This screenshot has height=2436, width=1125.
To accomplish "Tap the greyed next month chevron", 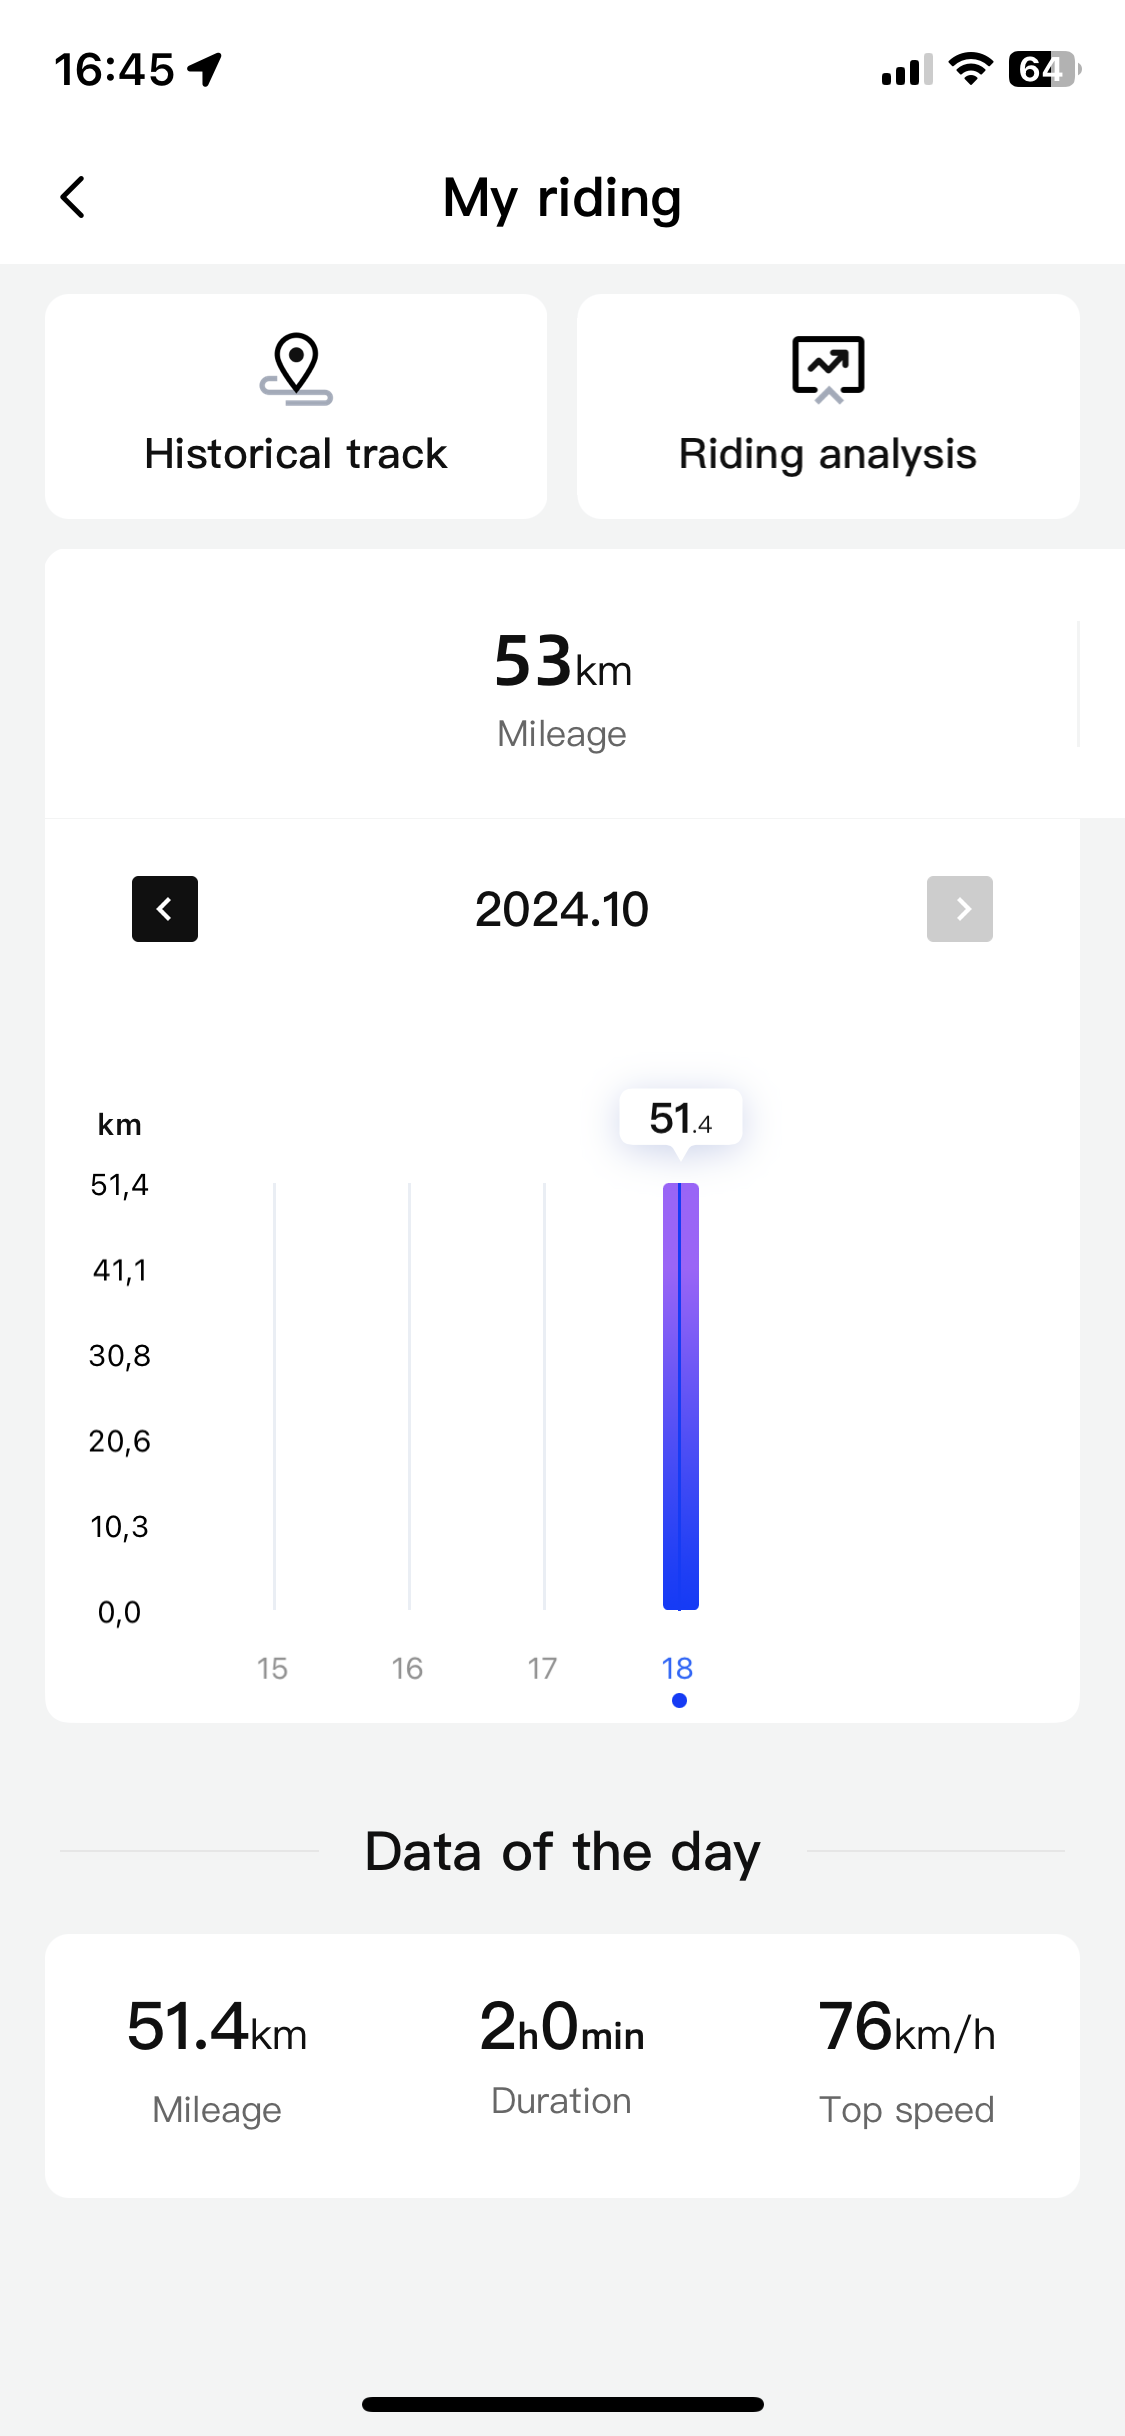I will pyautogui.click(x=959, y=909).
